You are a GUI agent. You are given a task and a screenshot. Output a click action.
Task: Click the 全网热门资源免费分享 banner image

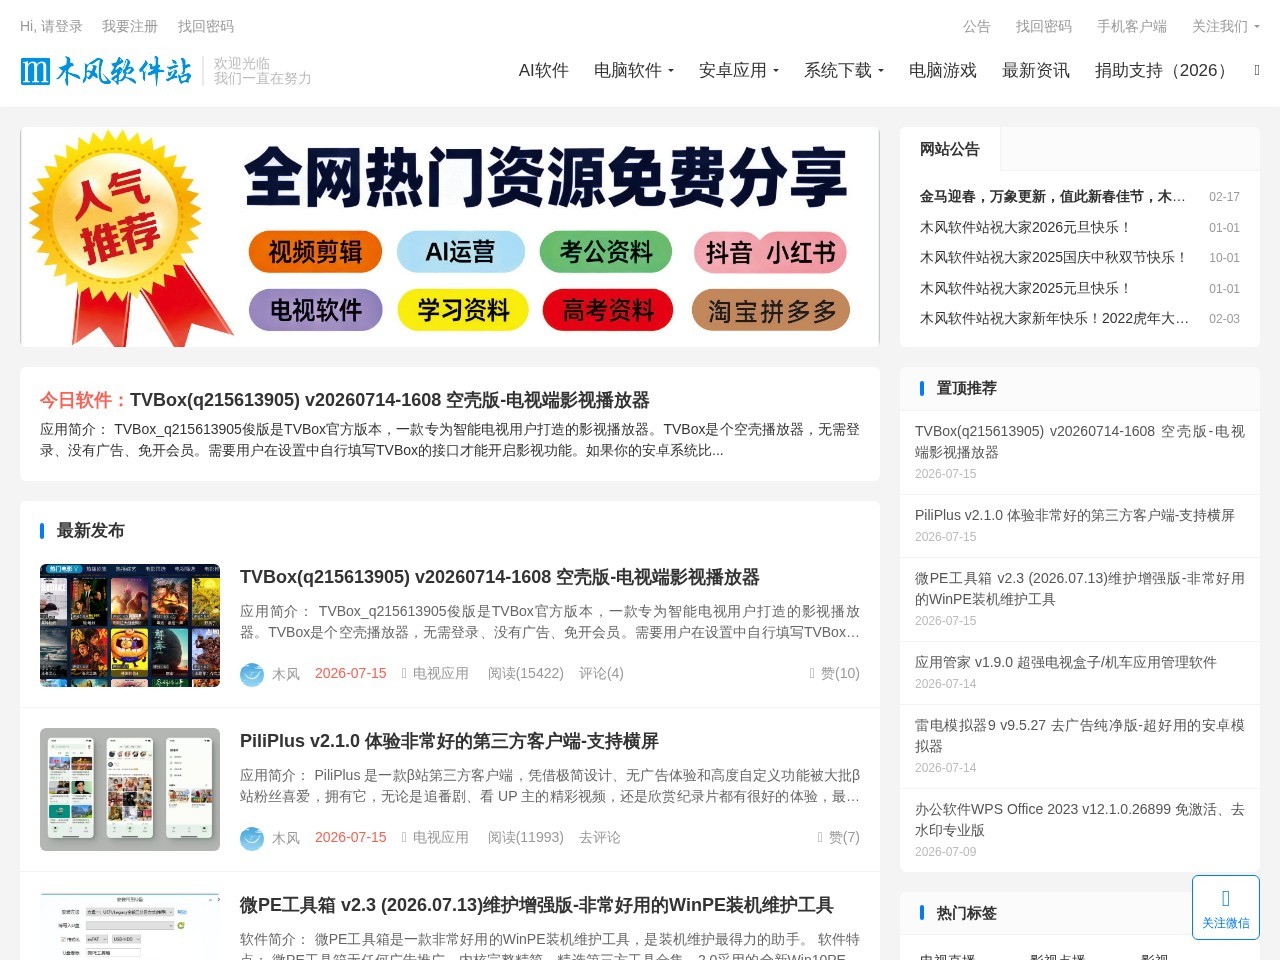pos(450,237)
